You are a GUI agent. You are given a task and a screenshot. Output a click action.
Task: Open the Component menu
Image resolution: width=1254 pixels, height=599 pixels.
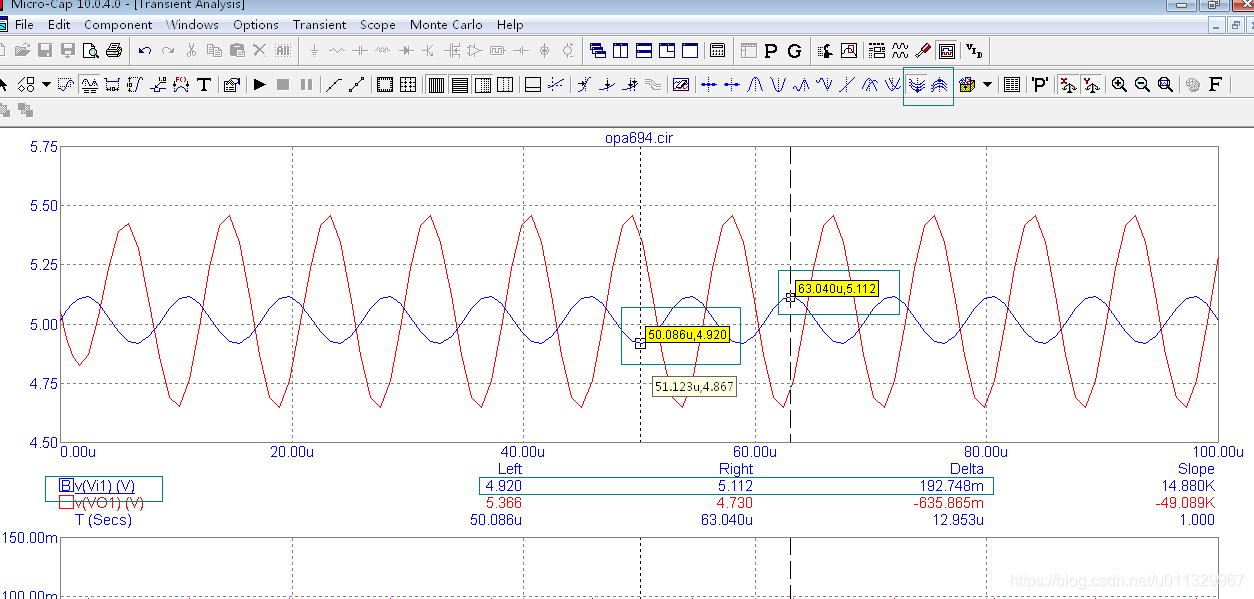click(118, 24)
